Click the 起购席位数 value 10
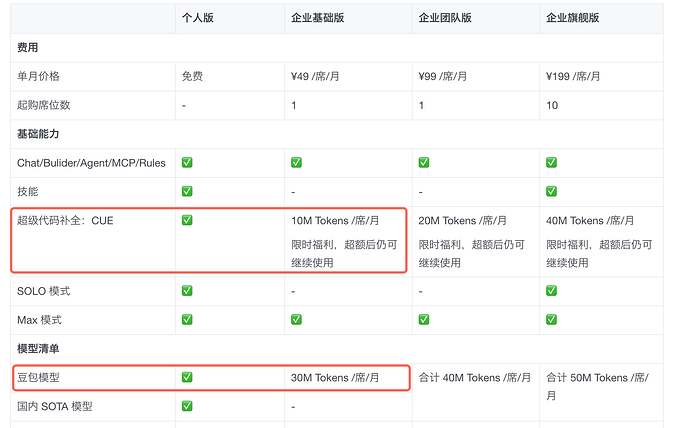The height and width of the screenshot is (428, 690). click(x=552, y=105)
